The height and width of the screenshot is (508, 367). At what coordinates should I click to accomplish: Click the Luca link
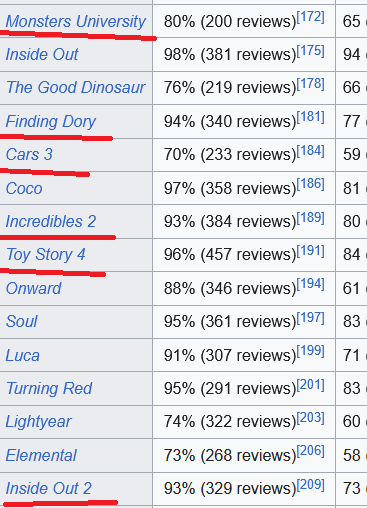coord(23,355)
